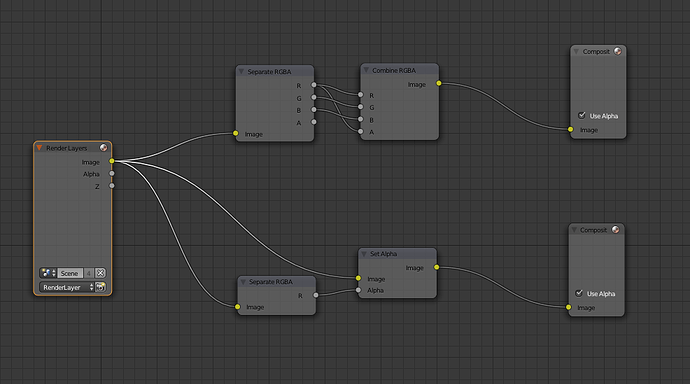The image size is (690, 384).
Task: Click lower Separate RGBA Image input socket
Action: (238, 307)
